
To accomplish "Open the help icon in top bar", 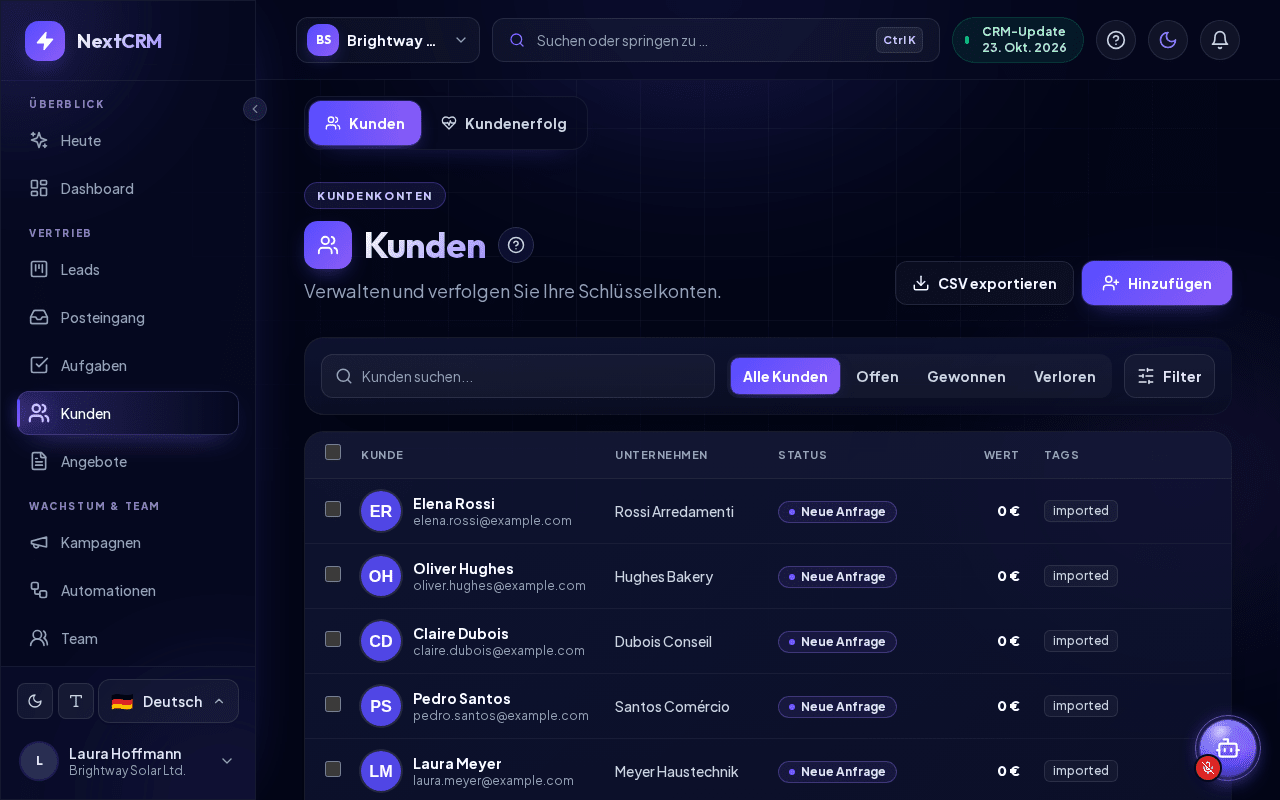I will tap(1116, 40).
